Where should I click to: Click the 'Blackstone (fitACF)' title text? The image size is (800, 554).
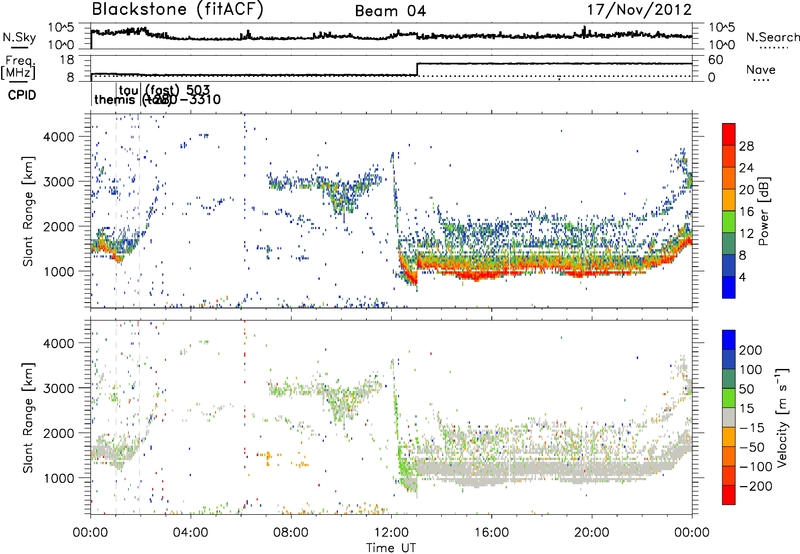coord(177,10)
